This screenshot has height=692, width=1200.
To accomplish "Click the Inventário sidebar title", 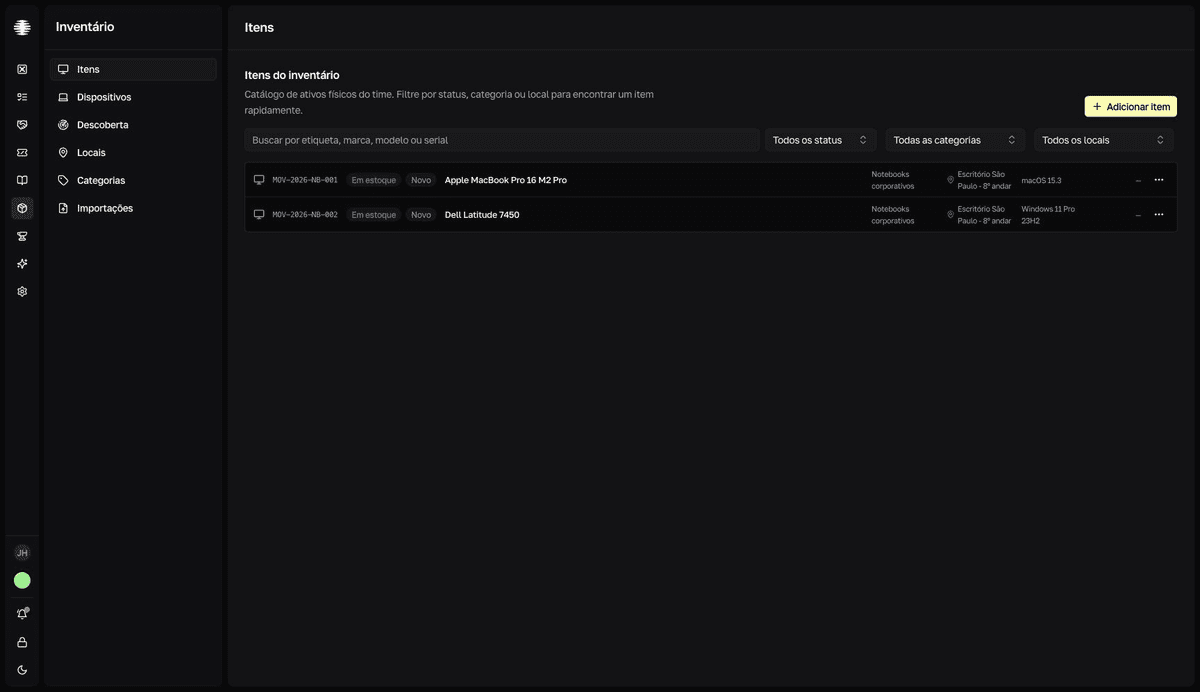I will [x=85, y=27].
